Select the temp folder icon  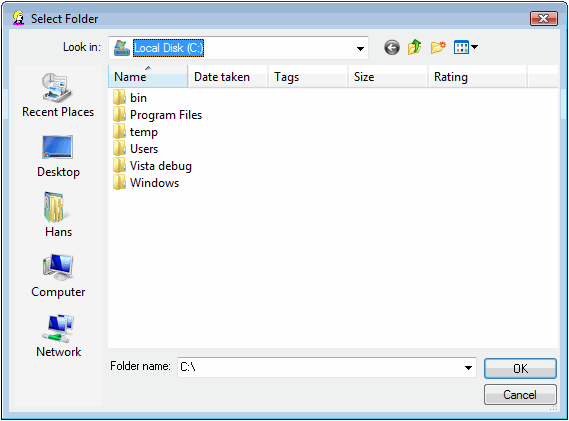pos(119,131)
